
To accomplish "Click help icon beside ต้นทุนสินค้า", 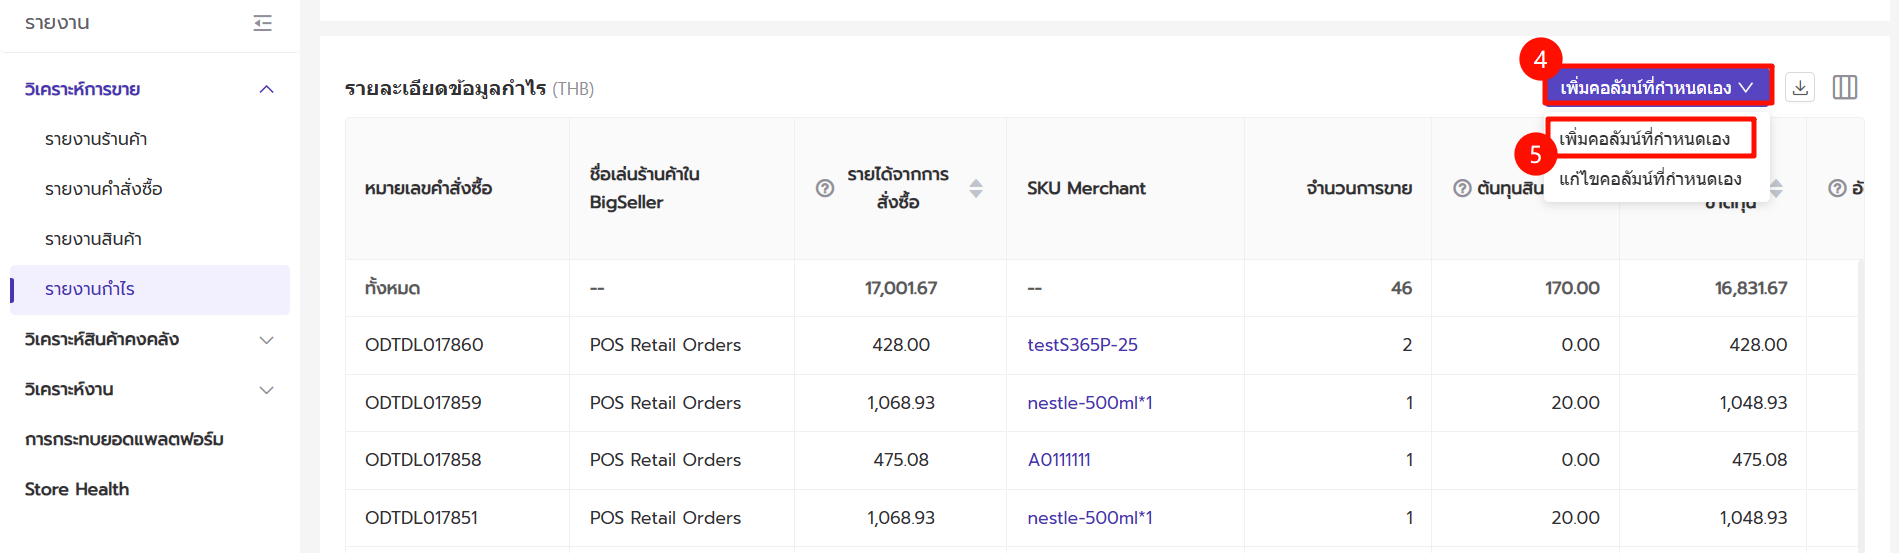I will pos(1462,188).
